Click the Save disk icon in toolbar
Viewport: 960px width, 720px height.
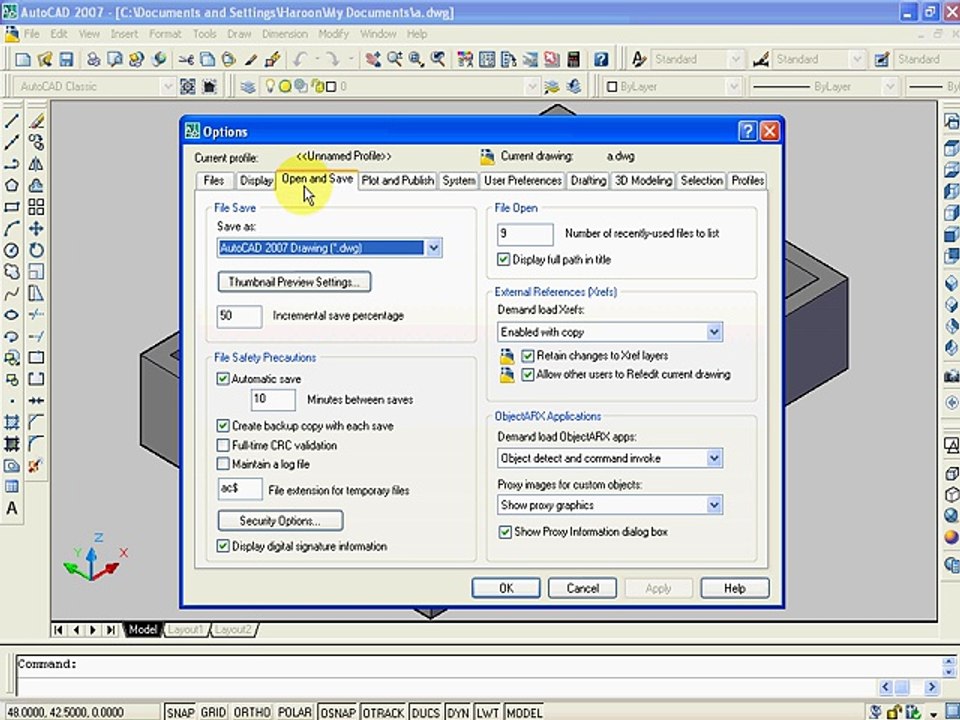pos(66,59)
